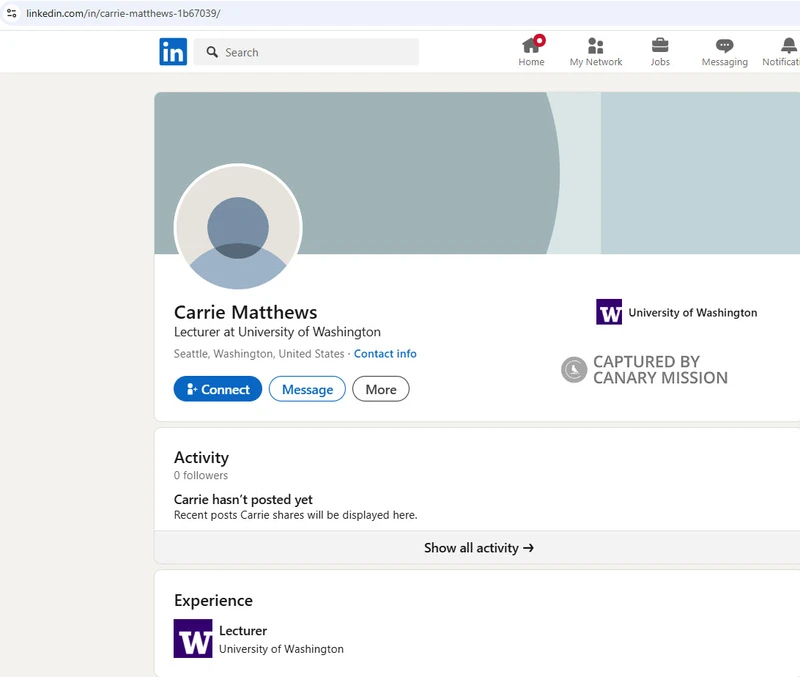Click the Lecturer job title in Experience

[243, 631]
